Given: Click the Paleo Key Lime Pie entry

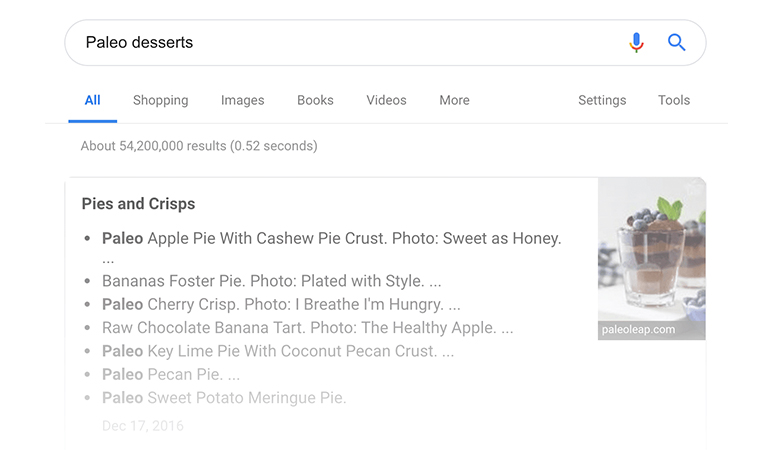Looking at the screenshot, I should click(x=278, y=351).
